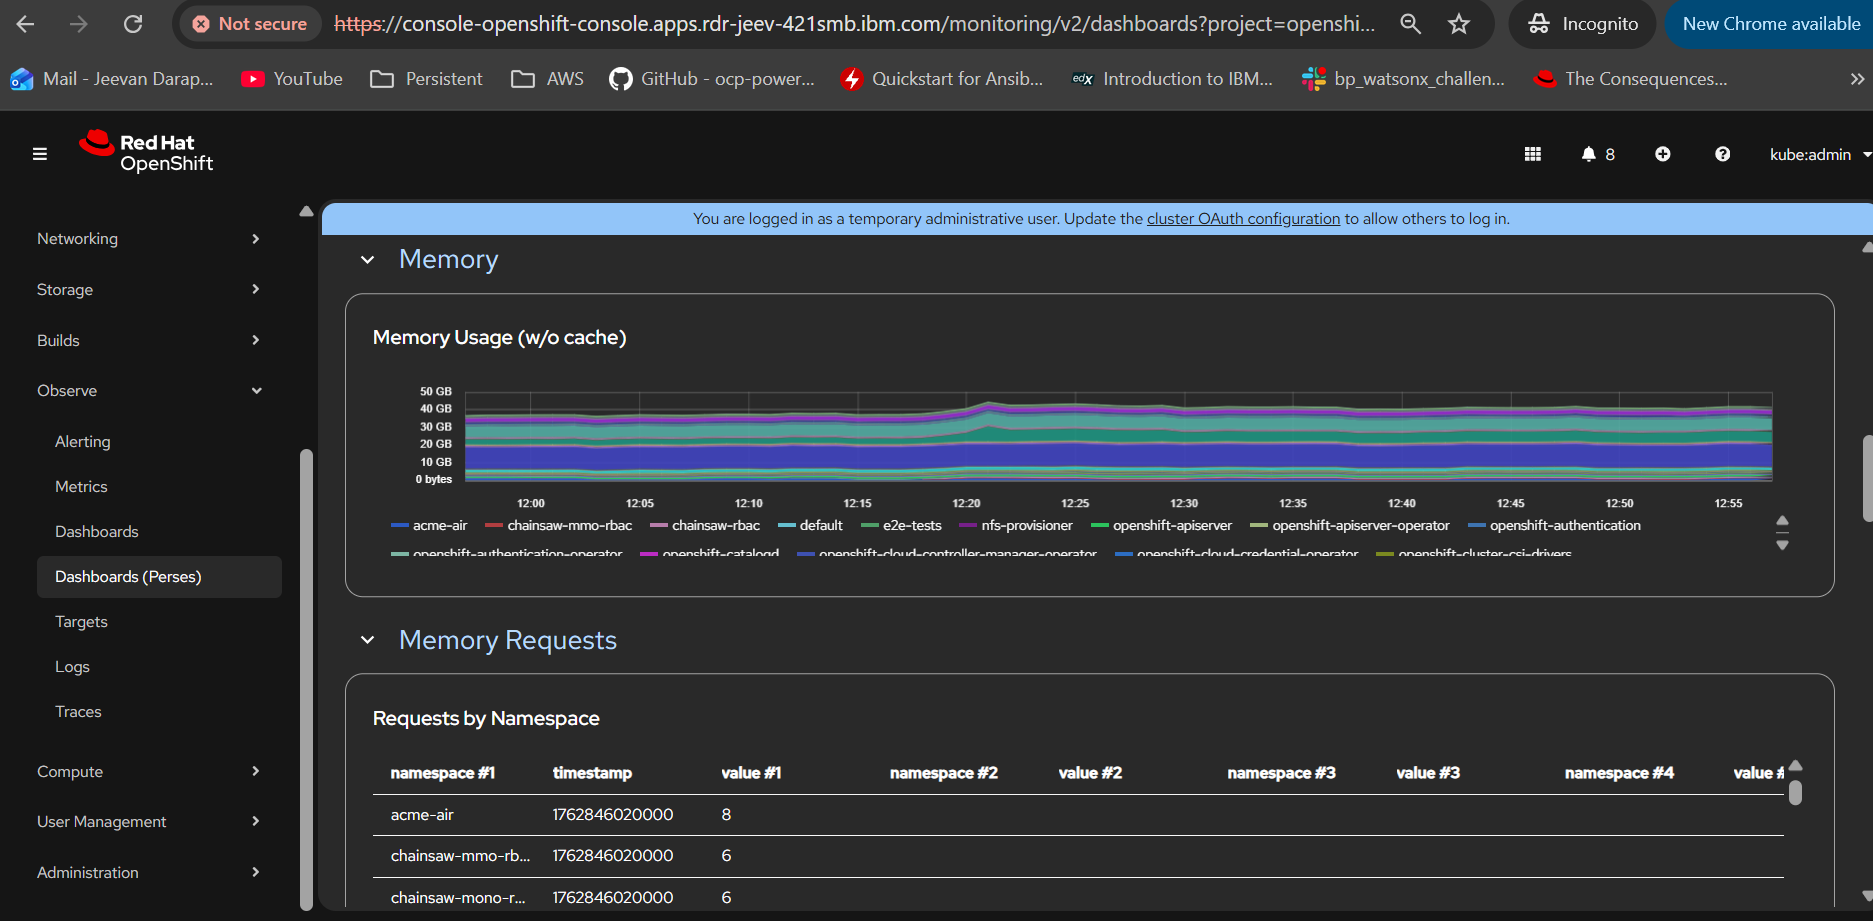1873x921 pixels.
Task: Open the cluster OAuth configuration link
Action: 1243,219
